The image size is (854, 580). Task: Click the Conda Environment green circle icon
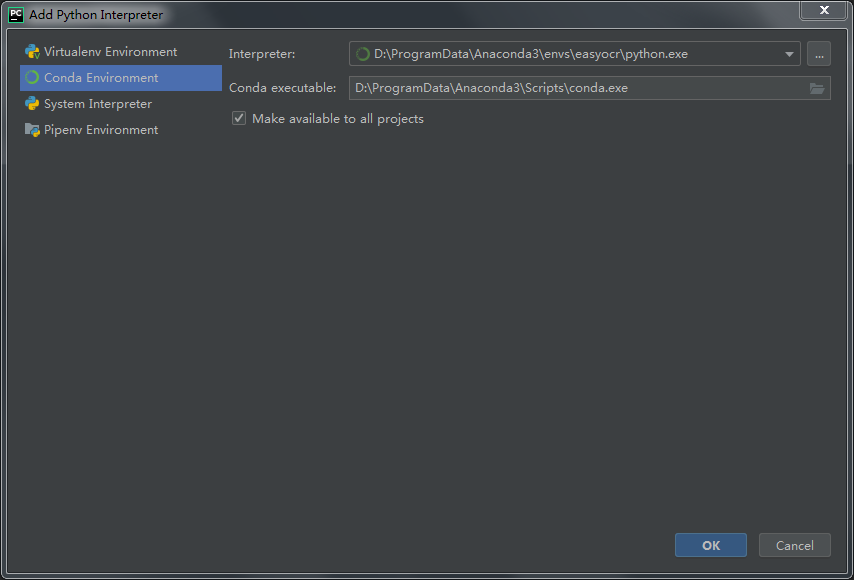click(33, 77)
